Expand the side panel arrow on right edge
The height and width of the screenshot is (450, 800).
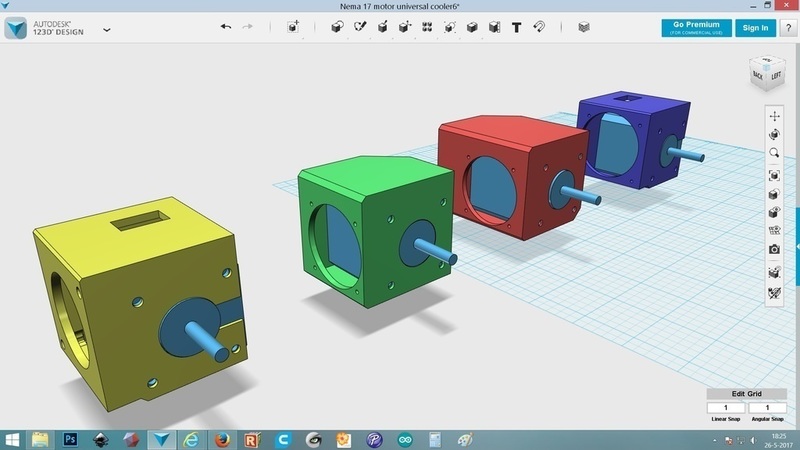797,247
